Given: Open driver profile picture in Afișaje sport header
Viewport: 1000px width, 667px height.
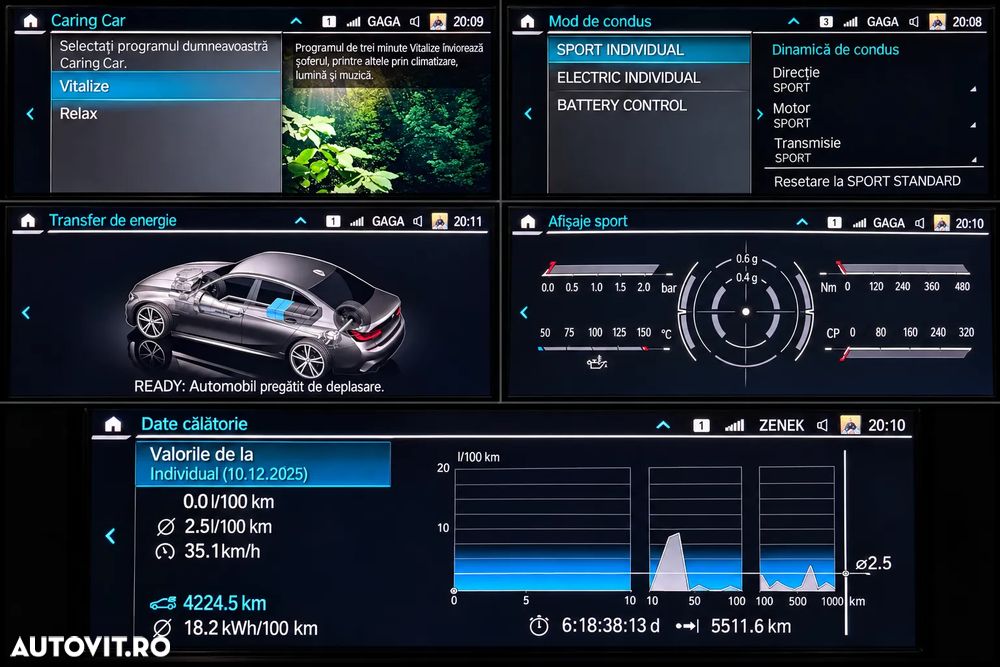Looking at the screenshot, I should pyautogui.click(x=941, y=223).
